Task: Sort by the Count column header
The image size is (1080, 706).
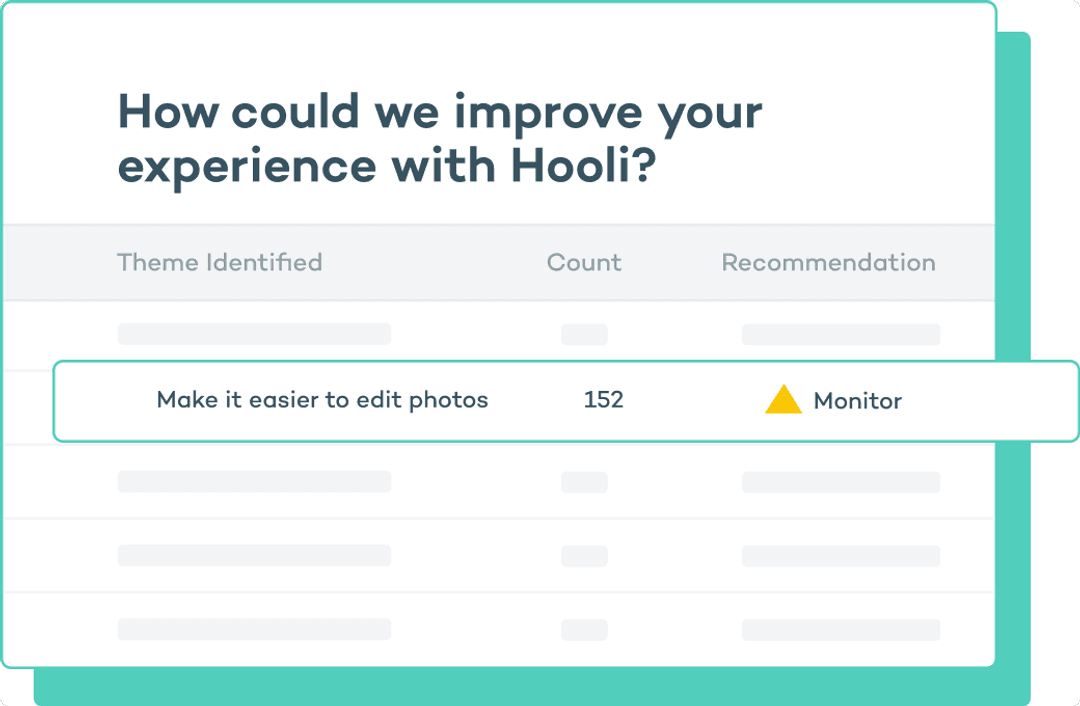Action: coord(584,262)
